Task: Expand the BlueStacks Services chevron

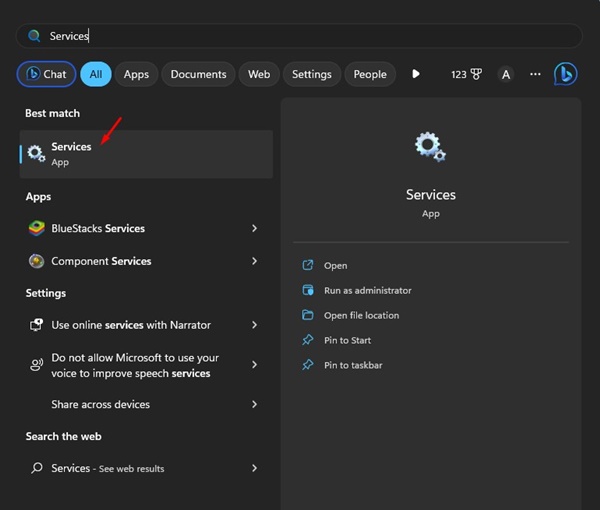Action: pyautogui.click(x=254, y=228)
